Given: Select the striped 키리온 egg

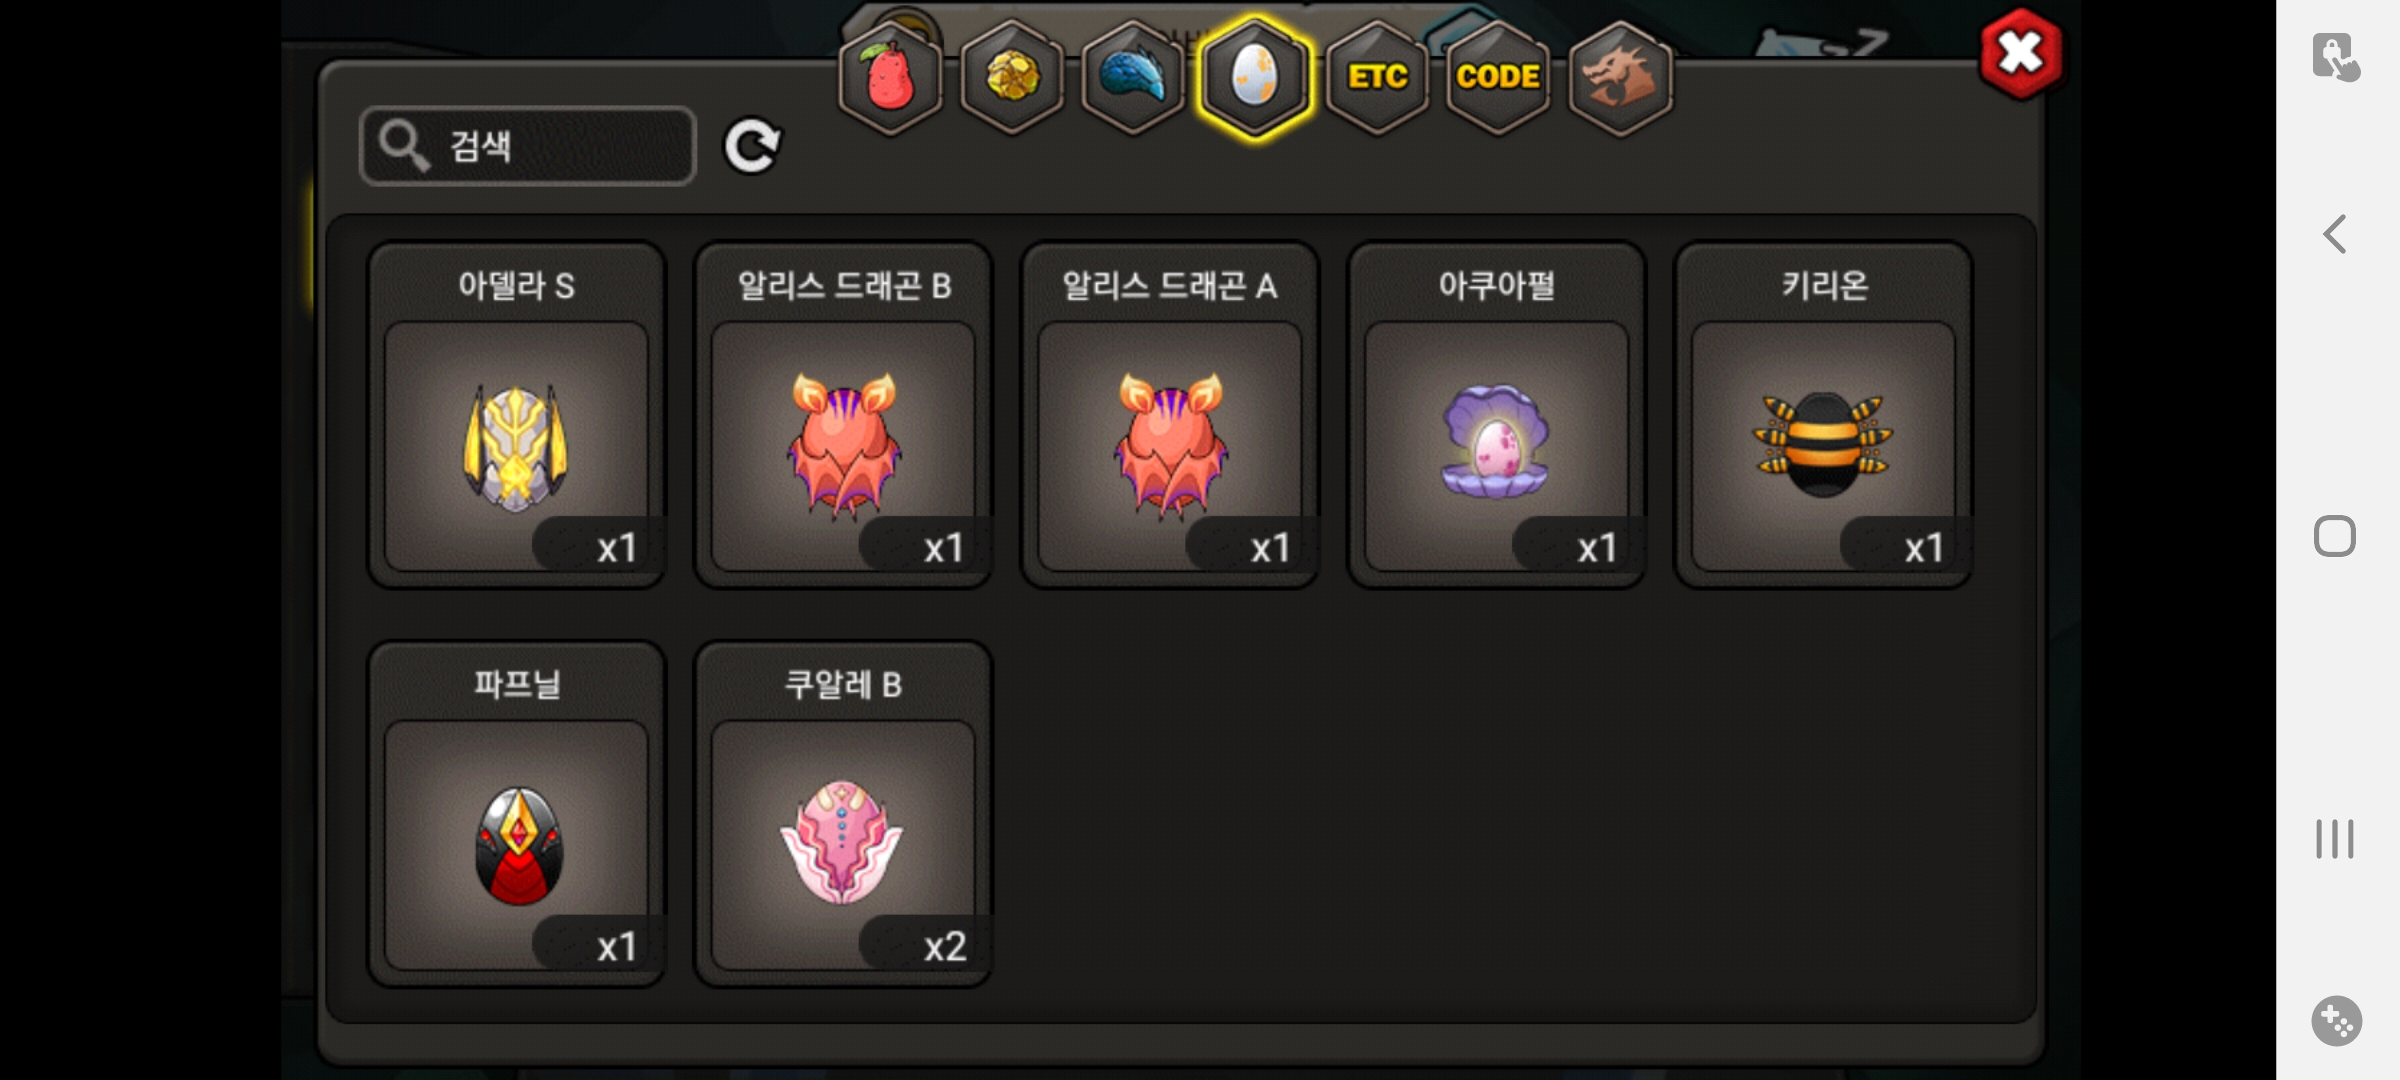Looking at the screenshot, I should tap(1823, 415).
